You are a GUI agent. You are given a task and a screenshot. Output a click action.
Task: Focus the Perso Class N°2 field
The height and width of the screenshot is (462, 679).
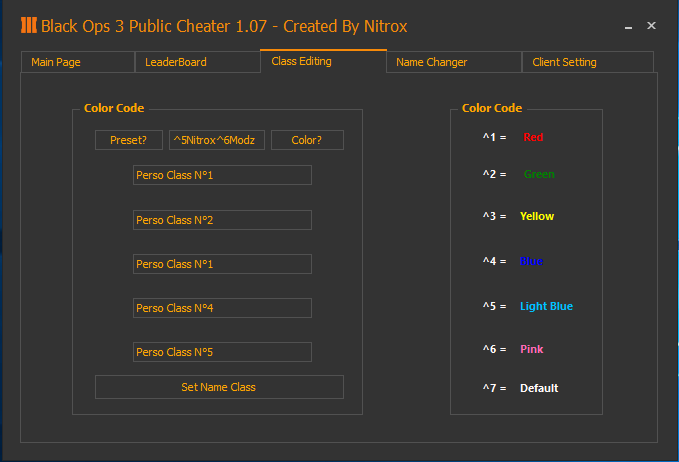click(222, 220)
